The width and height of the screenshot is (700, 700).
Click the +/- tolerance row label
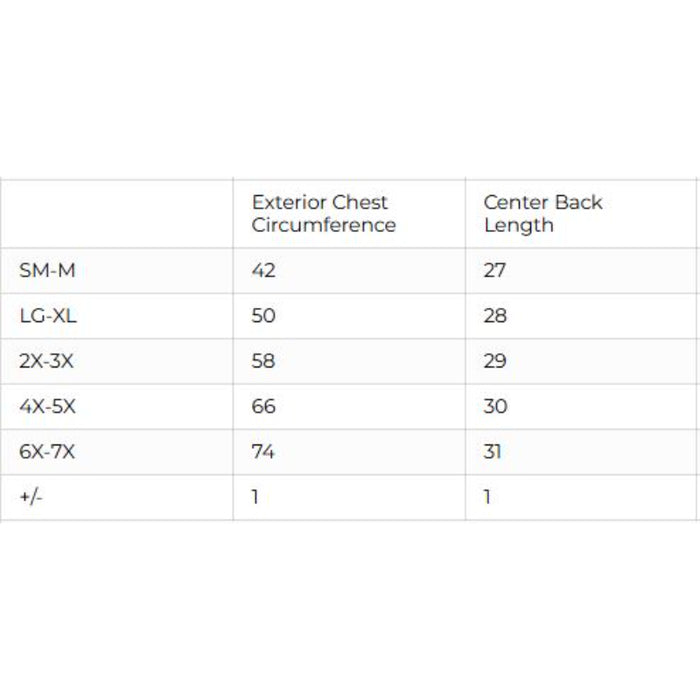pos(30,497)
